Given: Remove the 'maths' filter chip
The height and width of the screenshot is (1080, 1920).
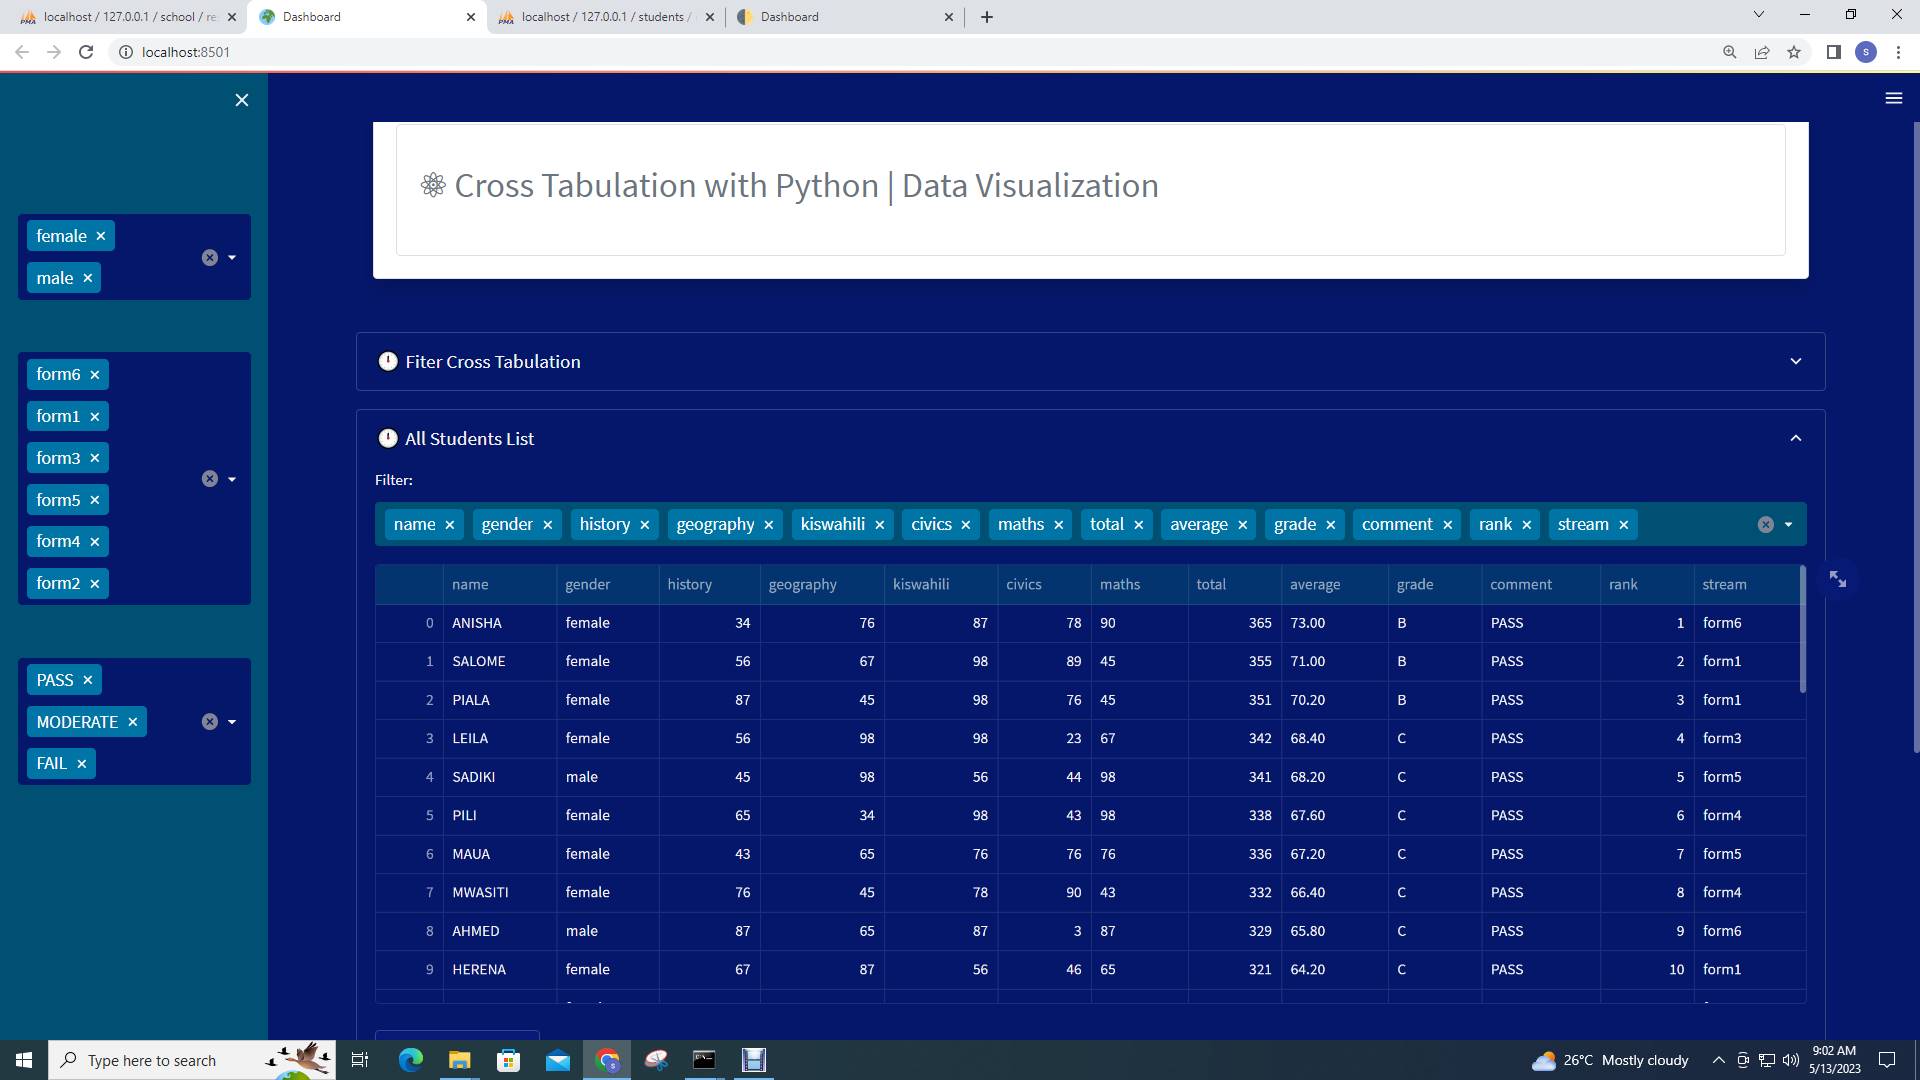Looking at the screenshot, I should (1059, 524).
